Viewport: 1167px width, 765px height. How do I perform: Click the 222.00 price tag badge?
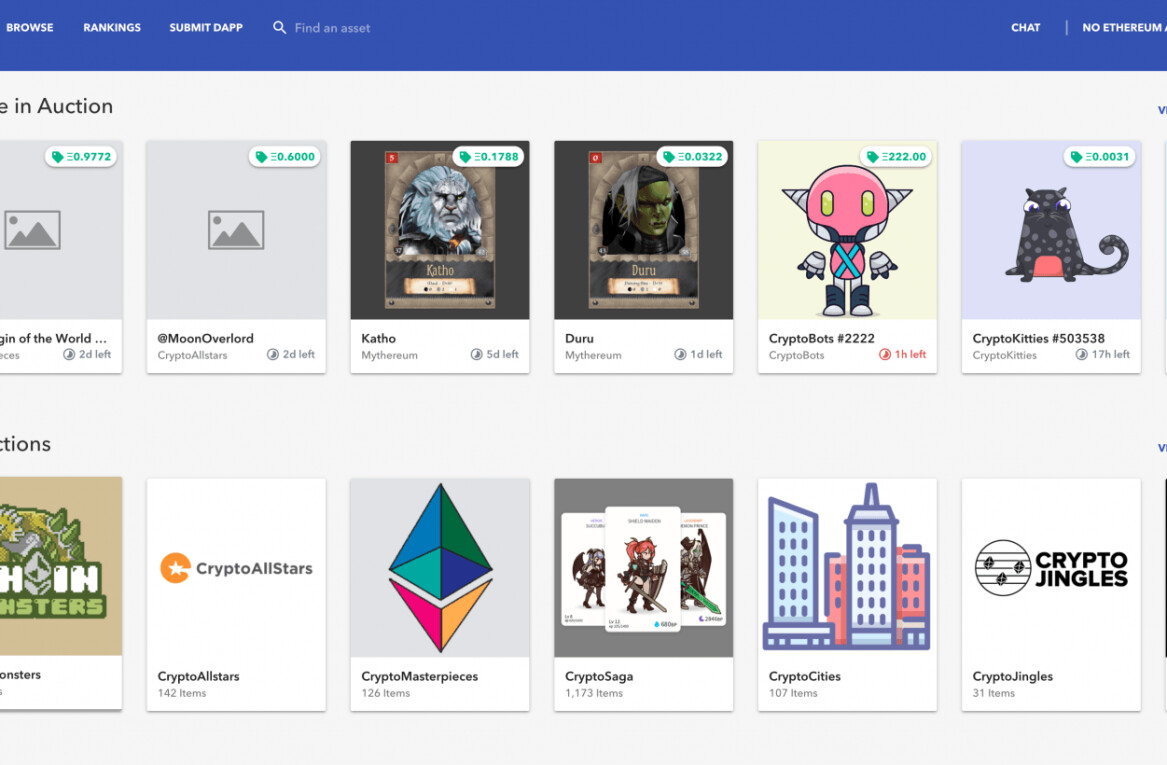pos(897,156)
